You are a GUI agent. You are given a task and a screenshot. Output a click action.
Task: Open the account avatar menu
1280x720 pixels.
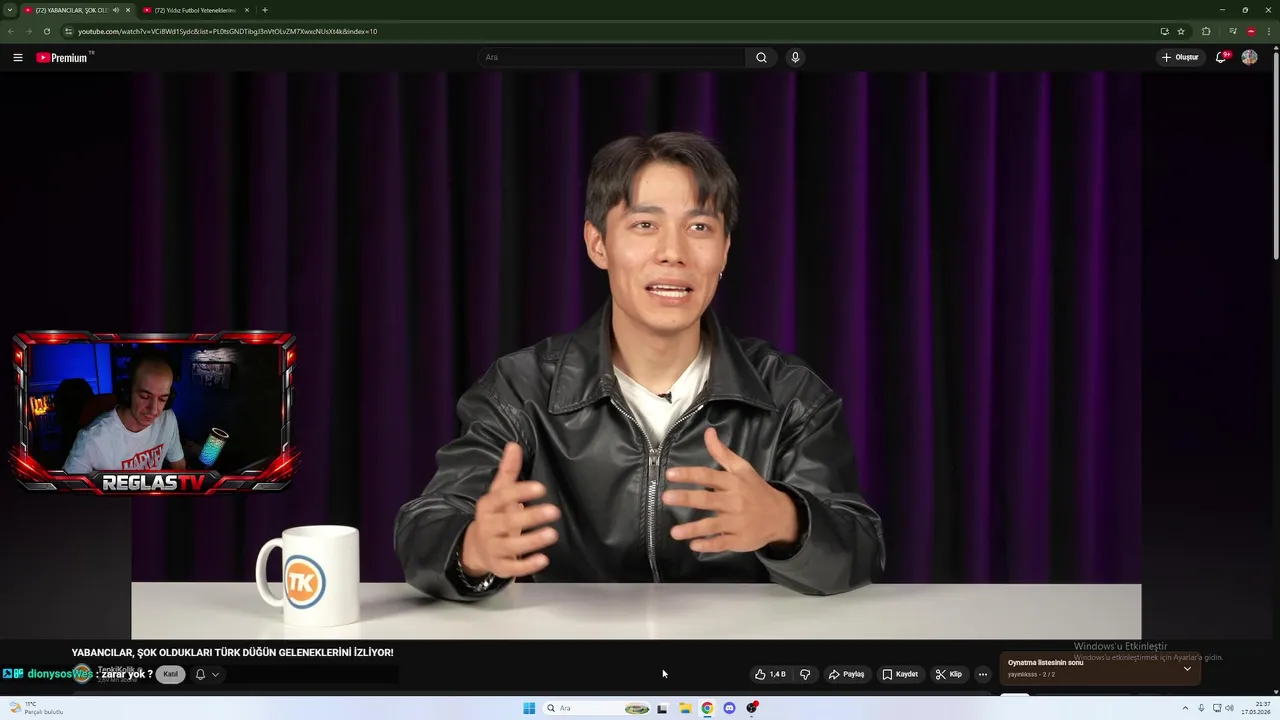click(x=1249, y=57)
